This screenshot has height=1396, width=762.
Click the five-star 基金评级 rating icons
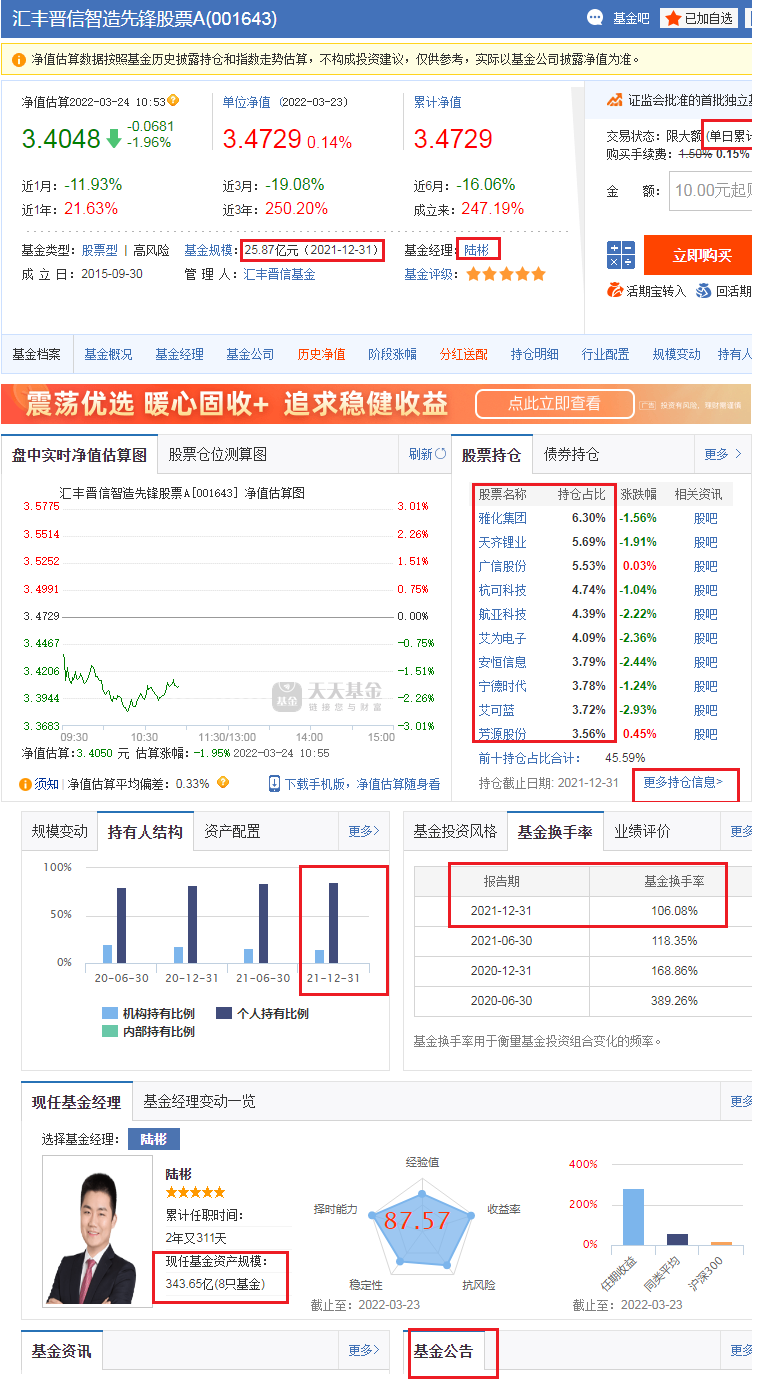coord(506,274)
